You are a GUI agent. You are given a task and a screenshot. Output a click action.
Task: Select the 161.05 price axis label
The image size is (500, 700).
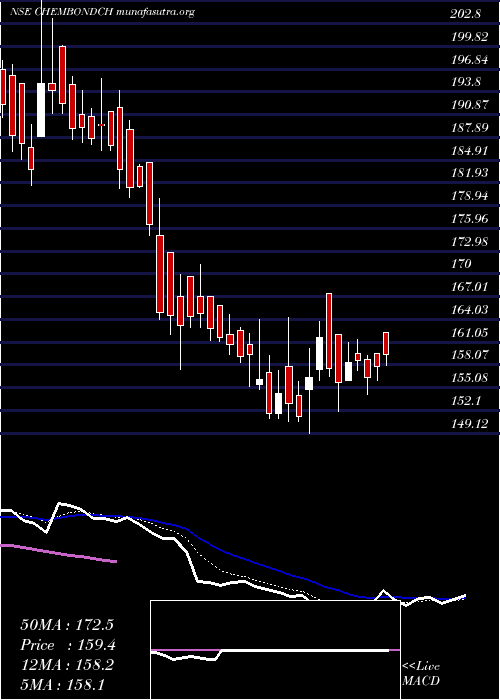pos(469,332)
